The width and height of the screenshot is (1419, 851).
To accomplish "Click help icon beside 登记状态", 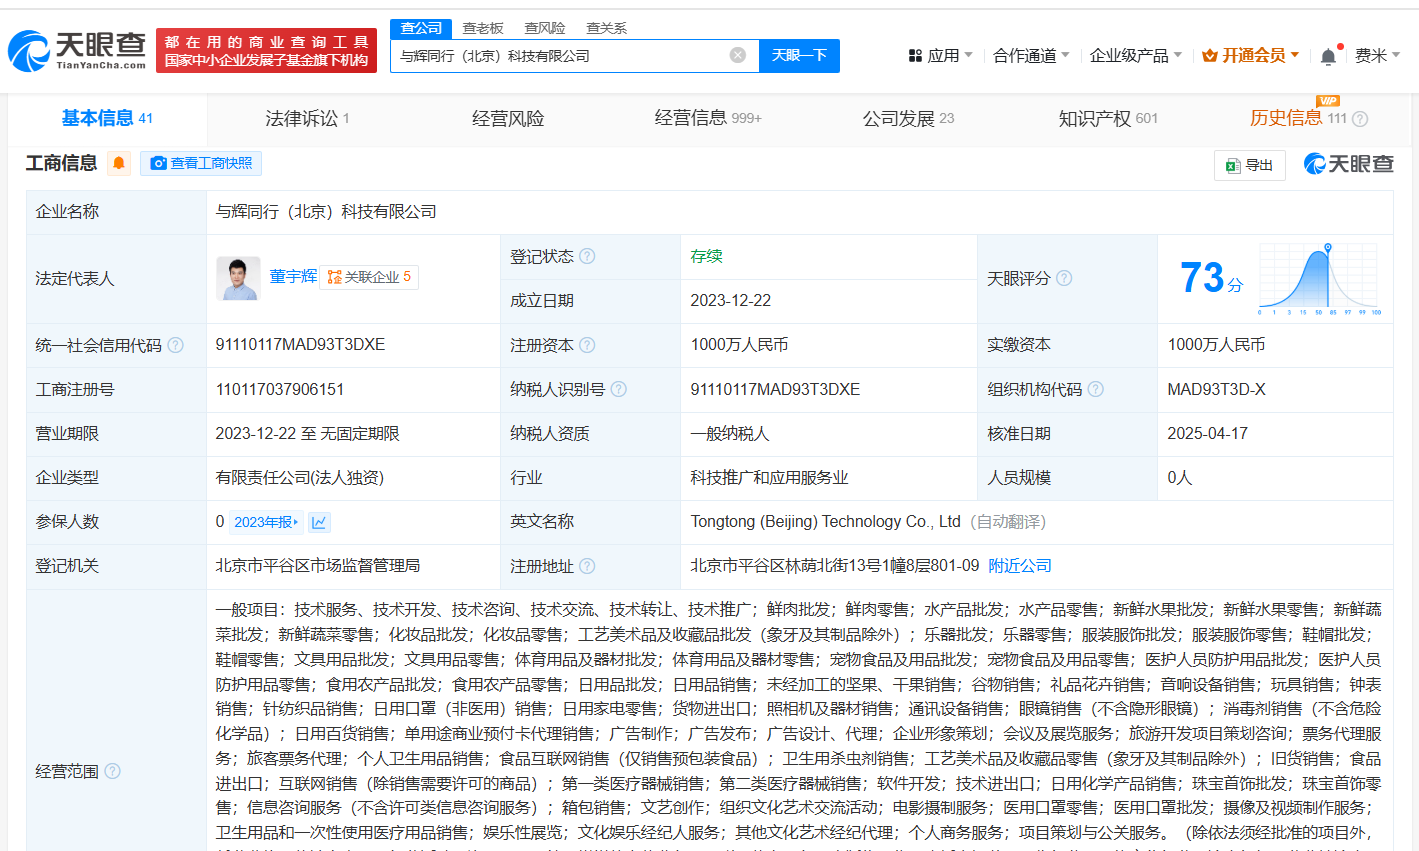I will (x=587, y=256).
